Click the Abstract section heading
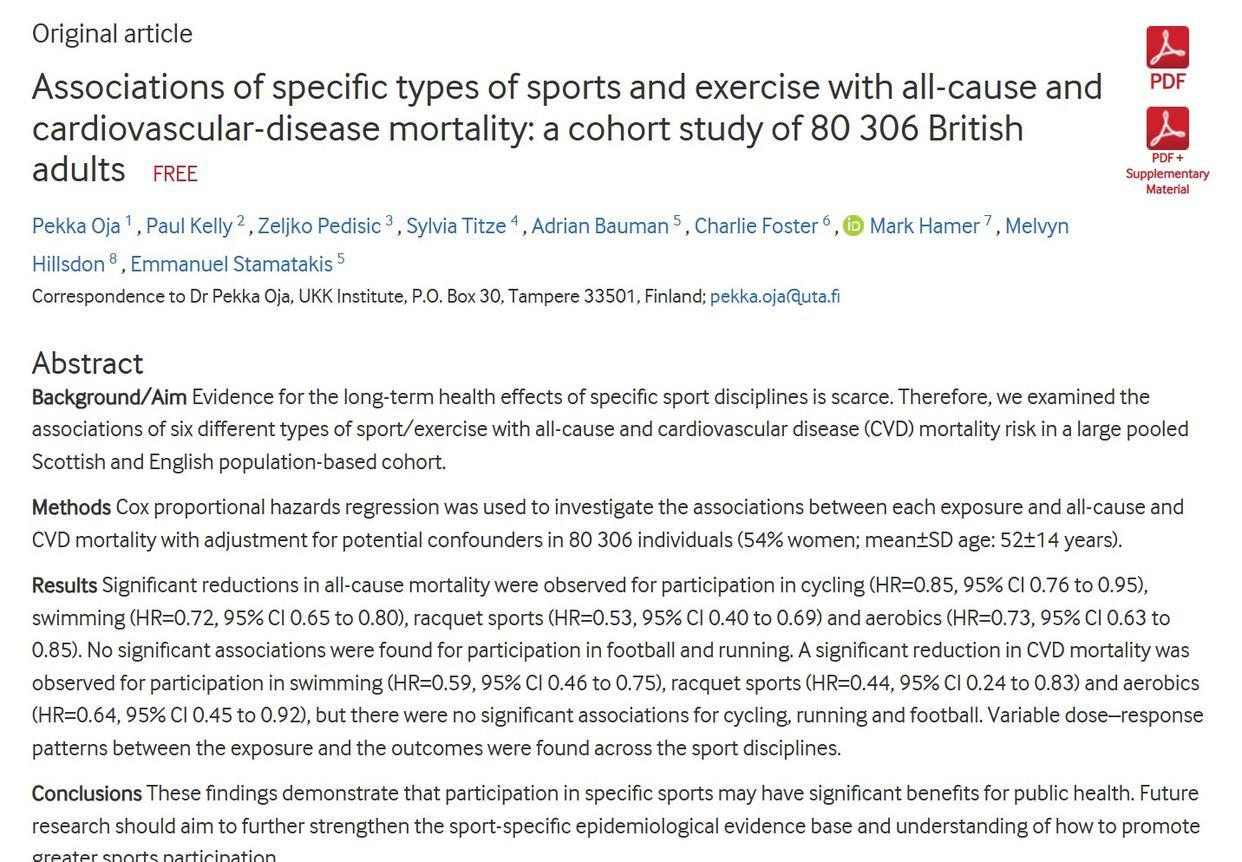 click(88, 362)
